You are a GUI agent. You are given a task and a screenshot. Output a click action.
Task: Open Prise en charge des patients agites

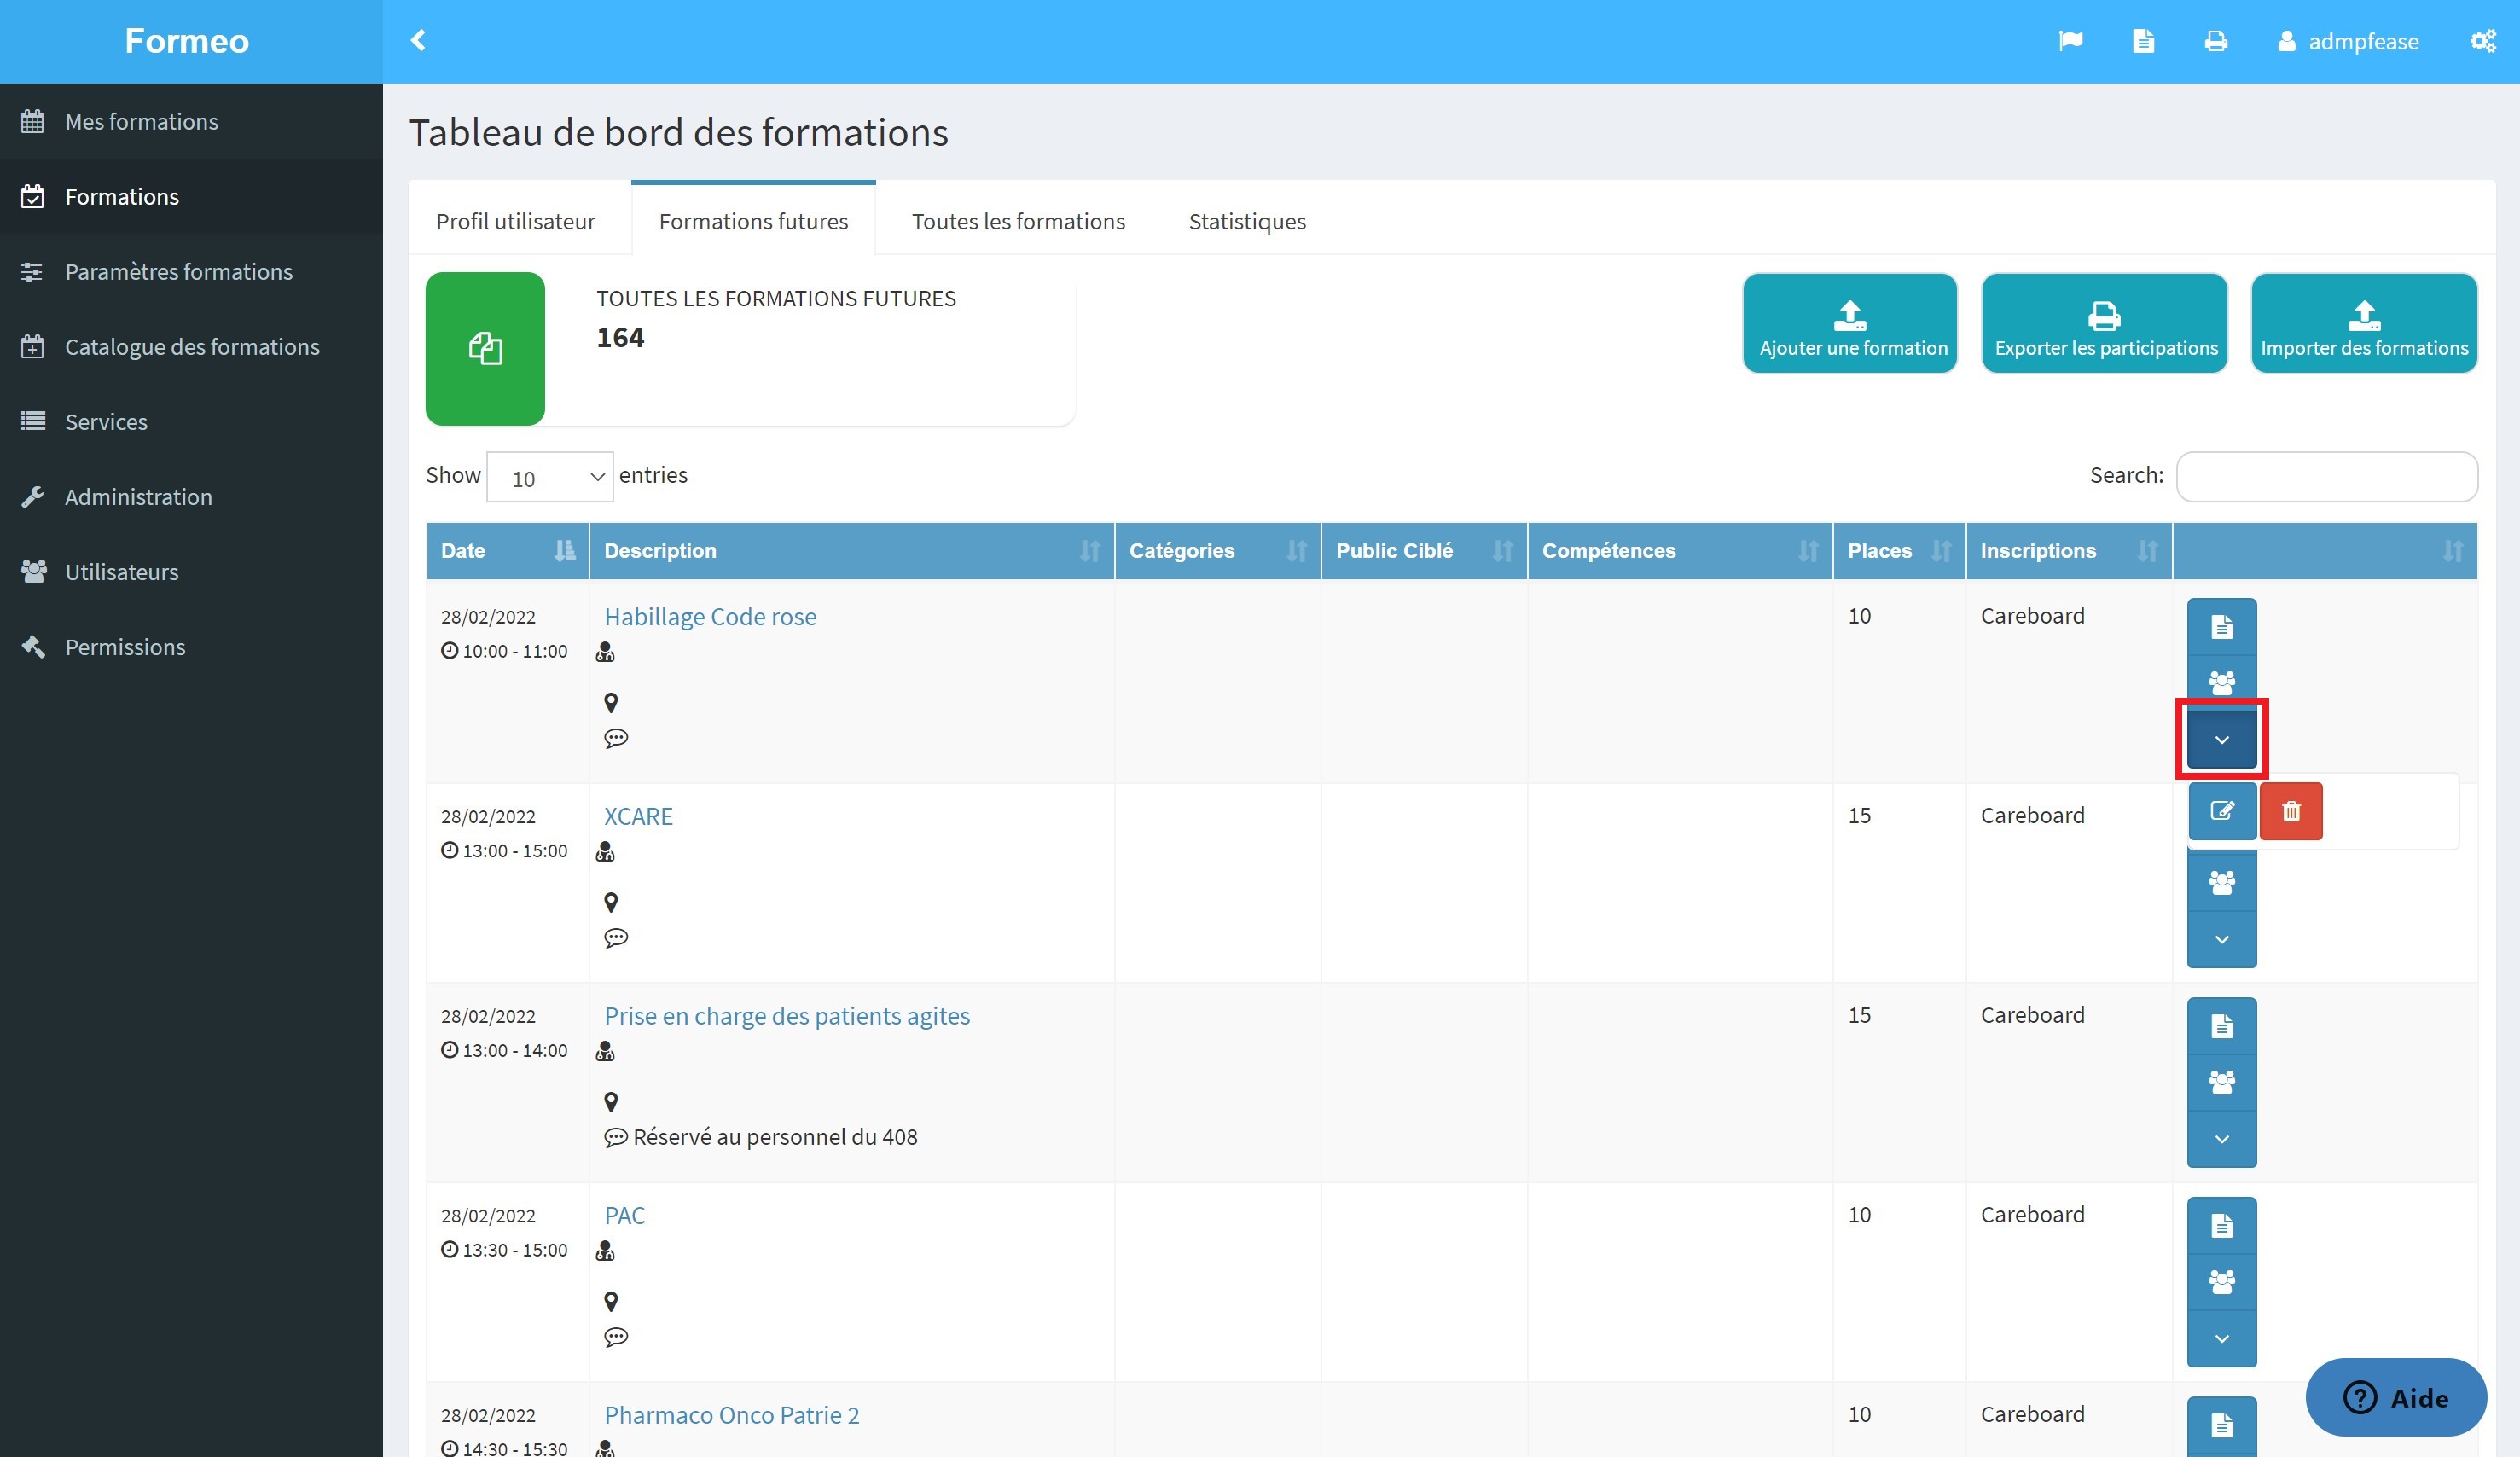coord(787,1015)
